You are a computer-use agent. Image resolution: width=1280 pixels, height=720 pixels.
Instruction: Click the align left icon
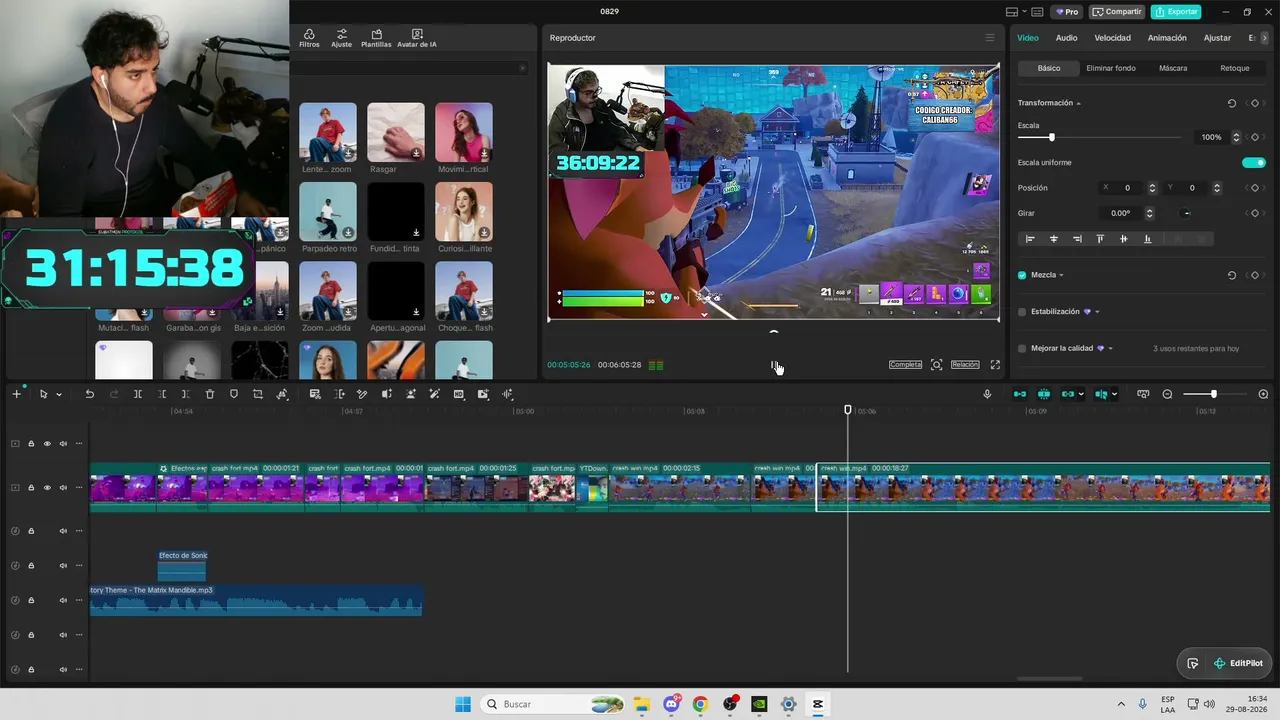tap(1030, 239)
